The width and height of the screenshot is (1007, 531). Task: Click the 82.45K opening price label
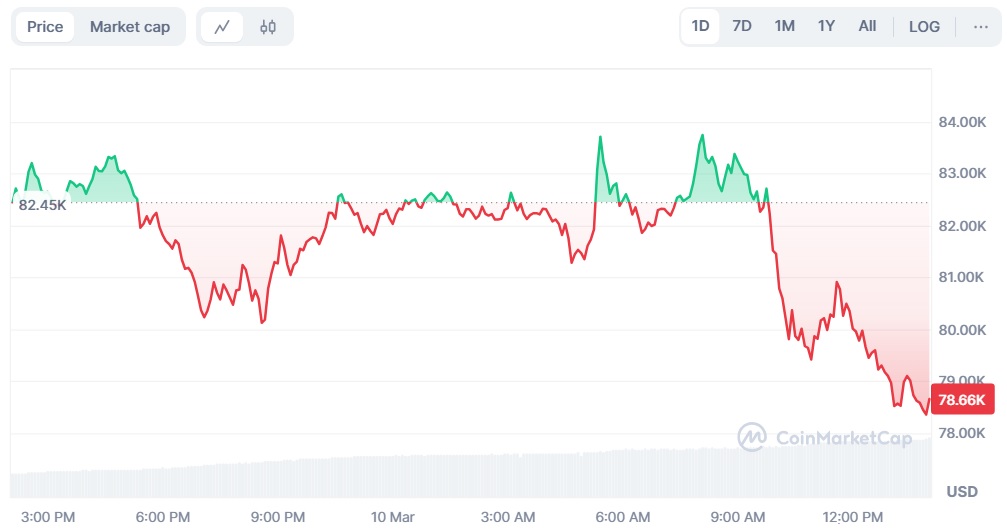pyautogui.click(x=42, y=205)
